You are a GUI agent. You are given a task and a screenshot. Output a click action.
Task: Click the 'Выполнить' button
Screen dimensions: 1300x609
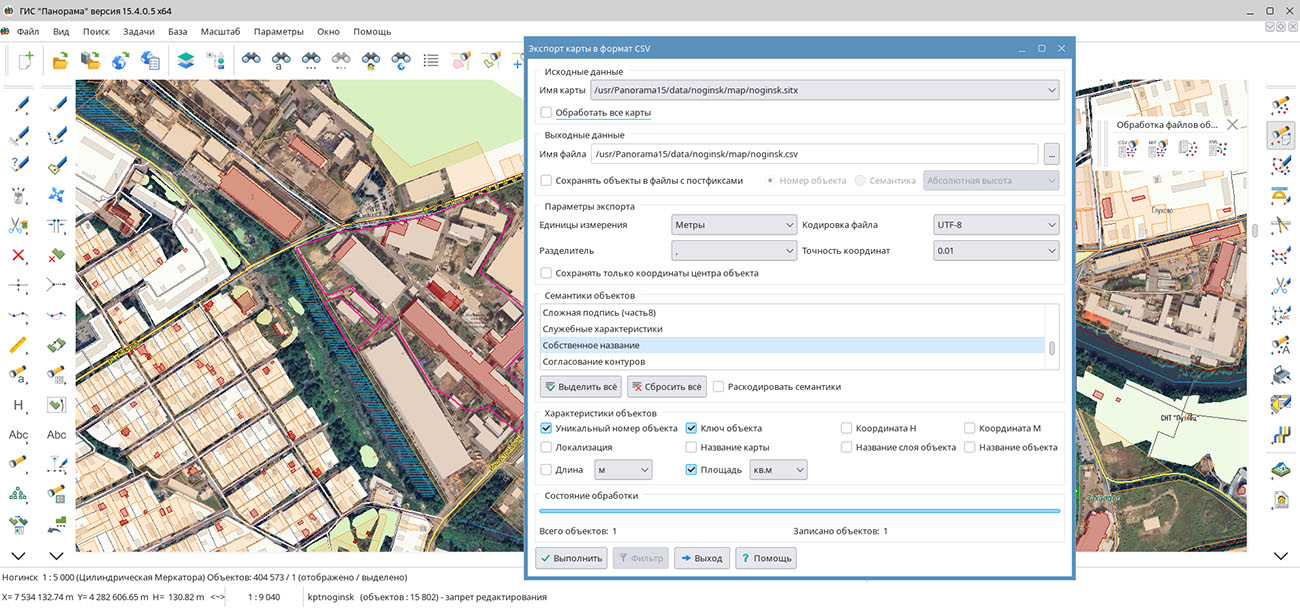(x=571, y=558)
